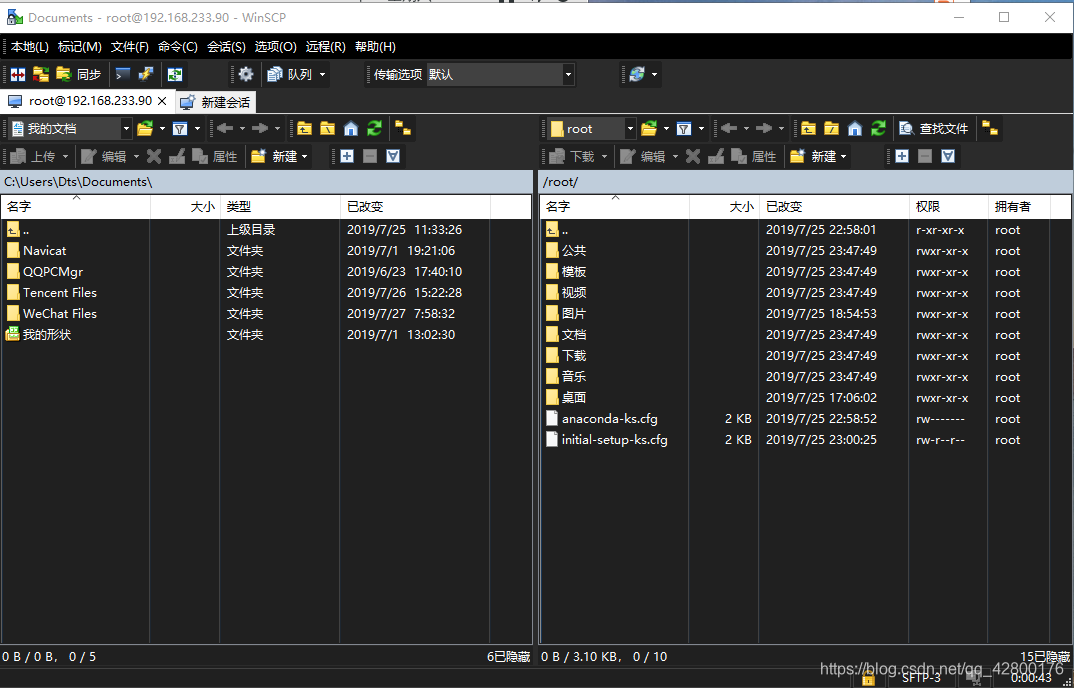The image size is (1074, 688).
Task: Click local panel filter funnel icon
Action: coord(180,128)
